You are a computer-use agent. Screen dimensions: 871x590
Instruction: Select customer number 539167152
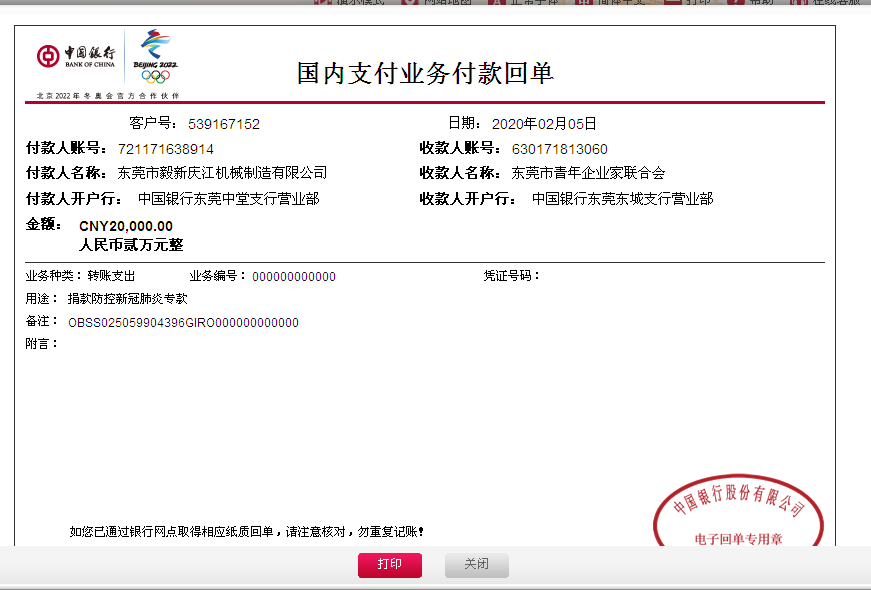coord(224,124)
